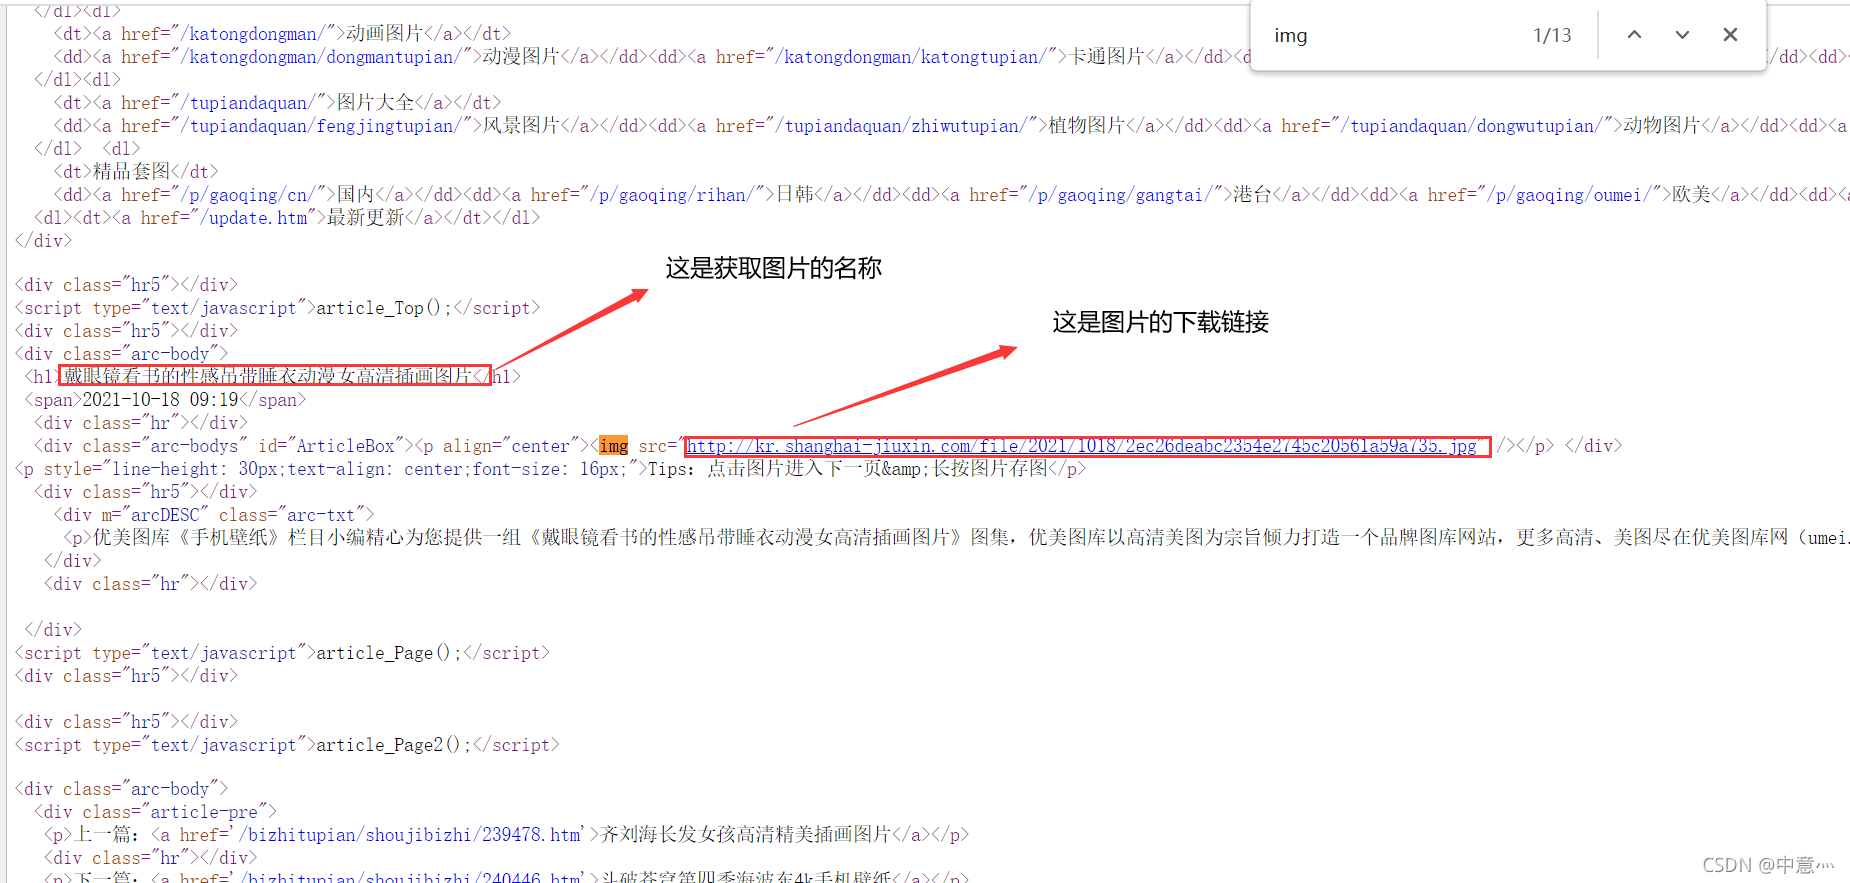Screen dimensions: 1850x883
Task: Open the /katongdongman/ href link
Action: (258, 34)
